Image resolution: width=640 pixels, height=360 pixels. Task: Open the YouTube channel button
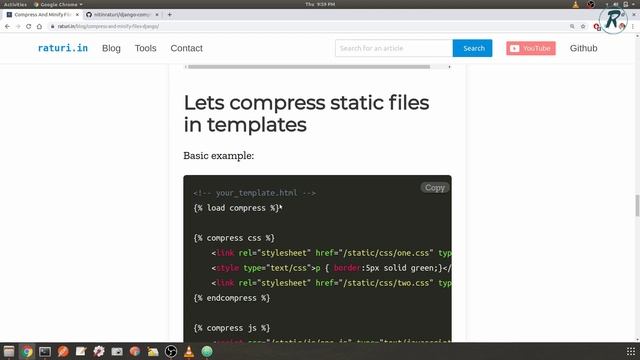(531, 48)
